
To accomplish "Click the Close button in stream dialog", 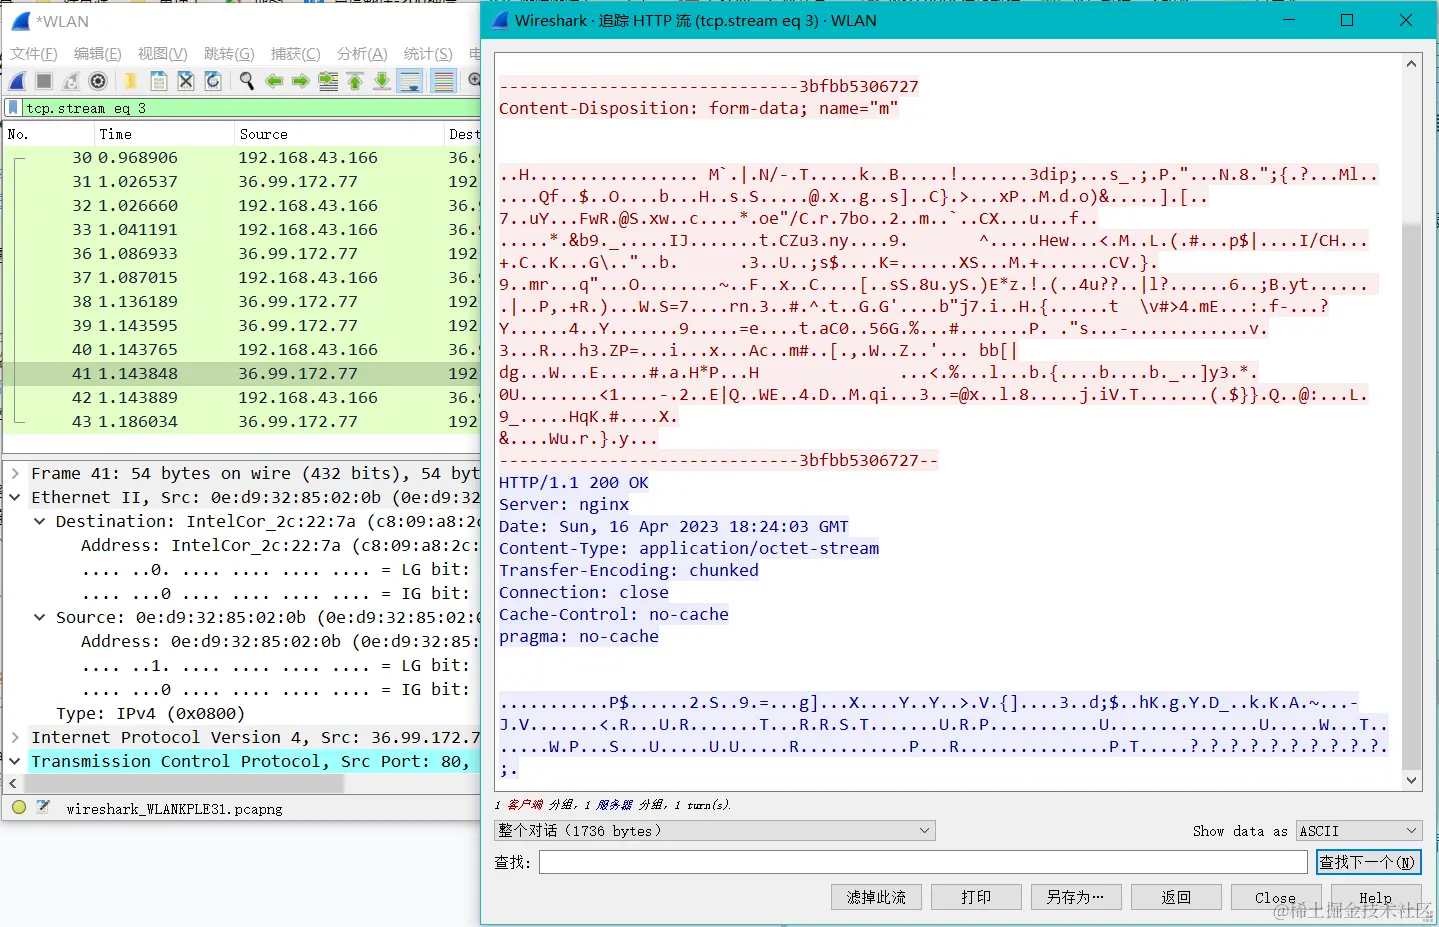I will pos(1276,897).
